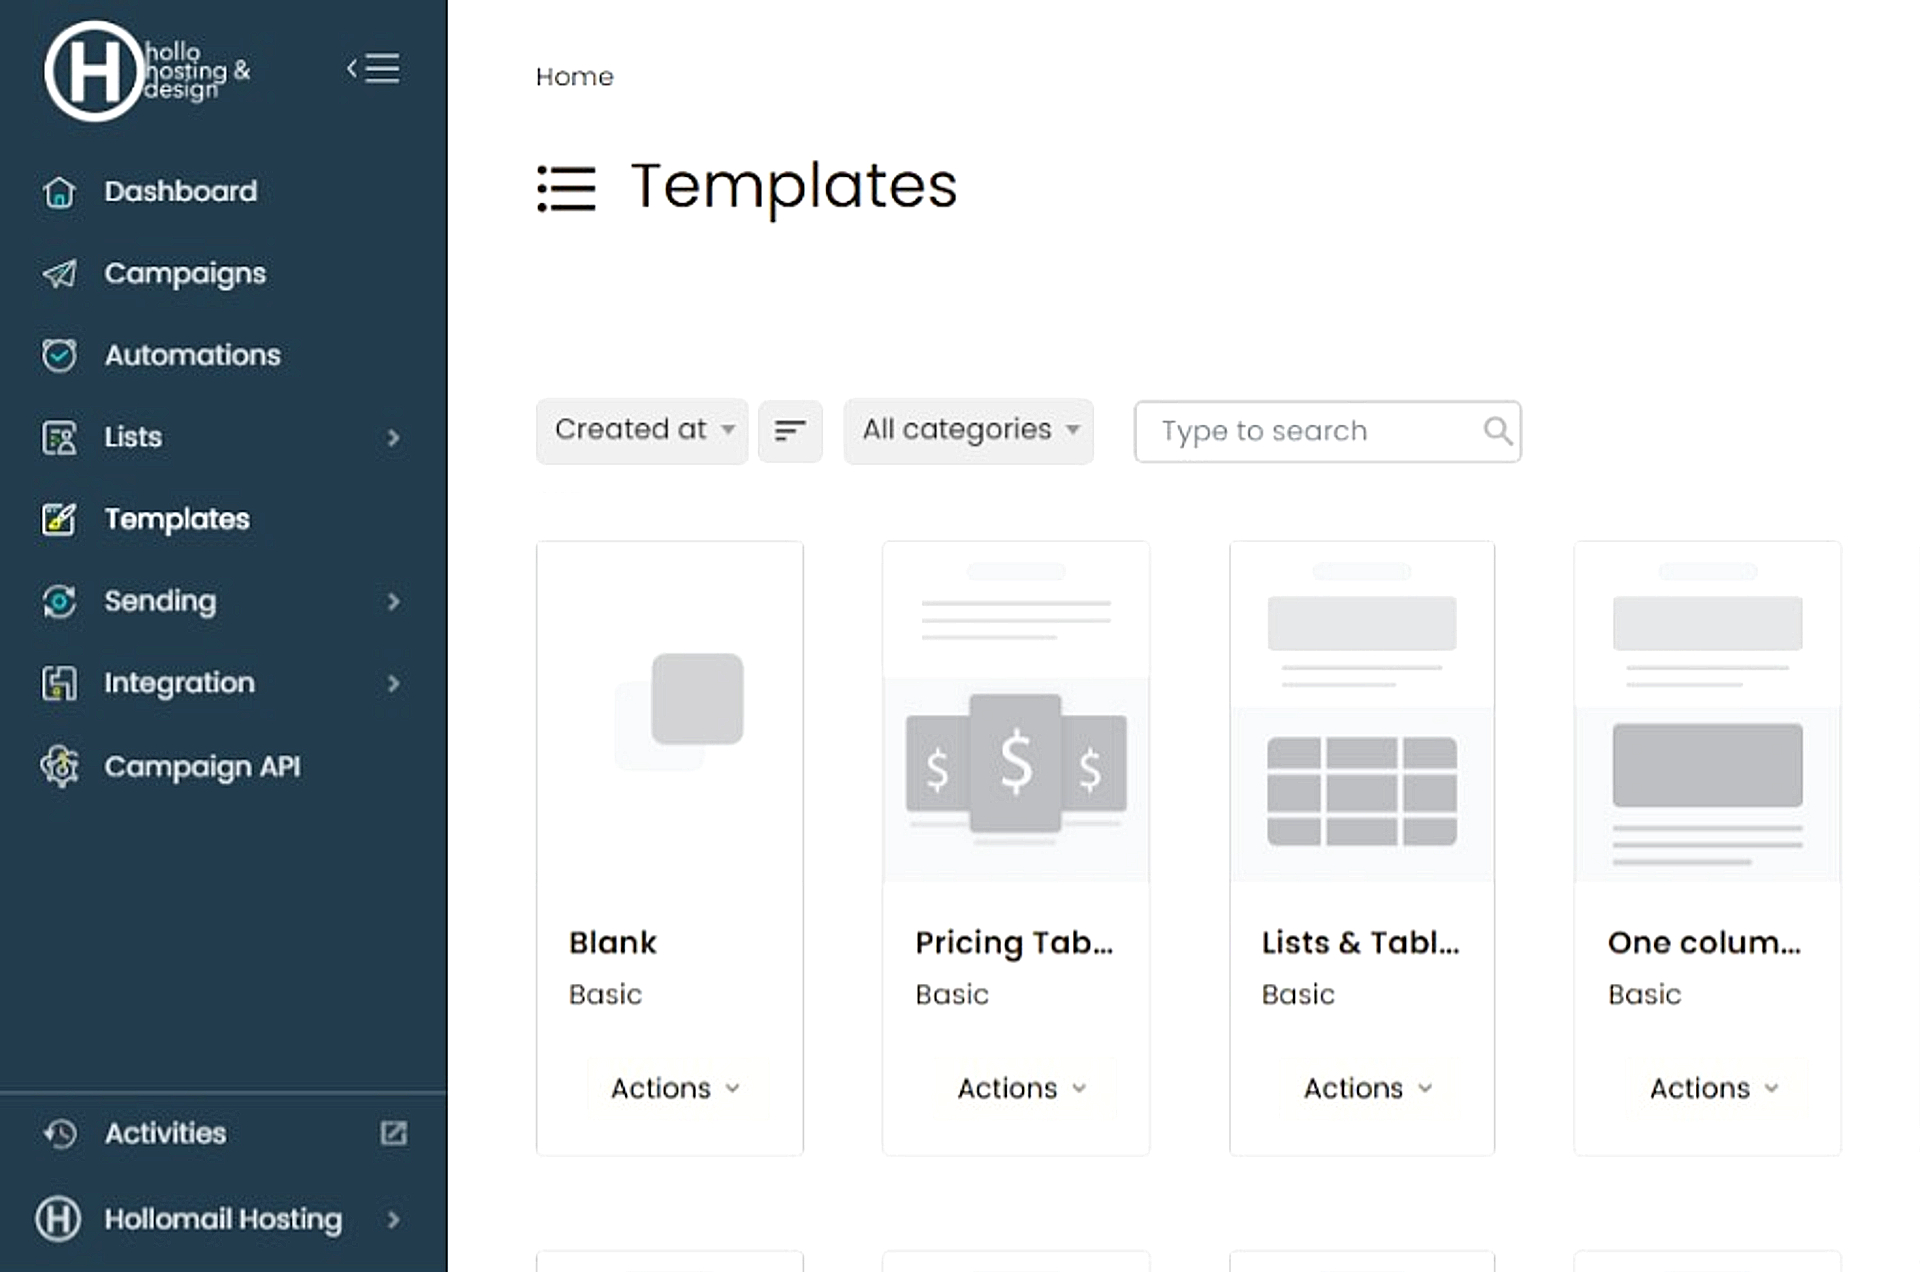The height and width of the screenshot is (1272, 1920).
Task: Open Actions dropdown for Blank template
Action: [675, 1088]
